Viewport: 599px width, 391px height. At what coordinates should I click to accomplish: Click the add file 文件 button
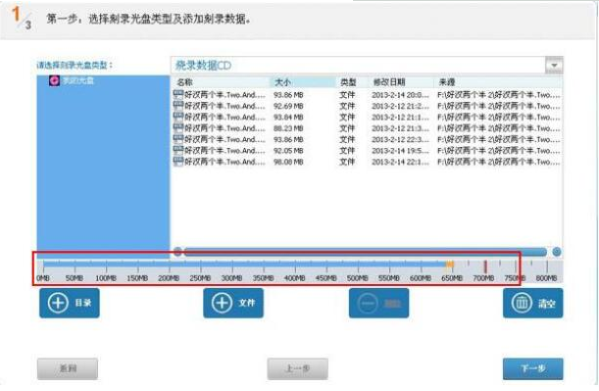point(233,303)
